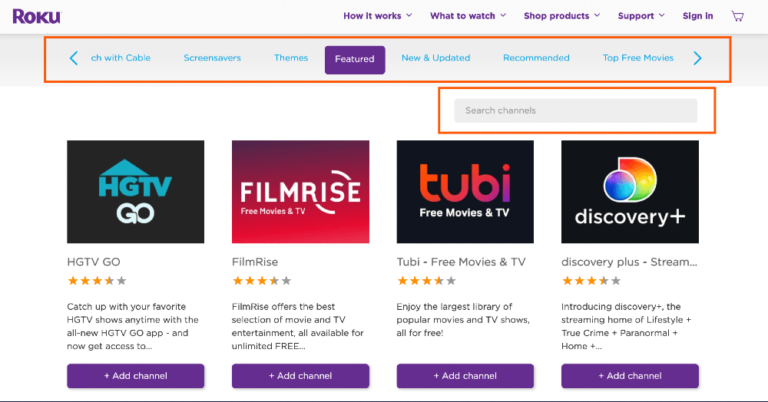Click the FilmRise star rating
This screenshot has height=402, width=768.
262,281
